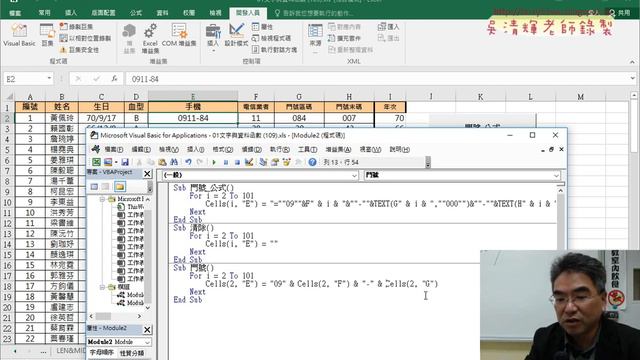Image resolution: width=640 pixels, height=360 pixels.
Task: Click the formula bar showing 0911-84
Action: (376, 79)
